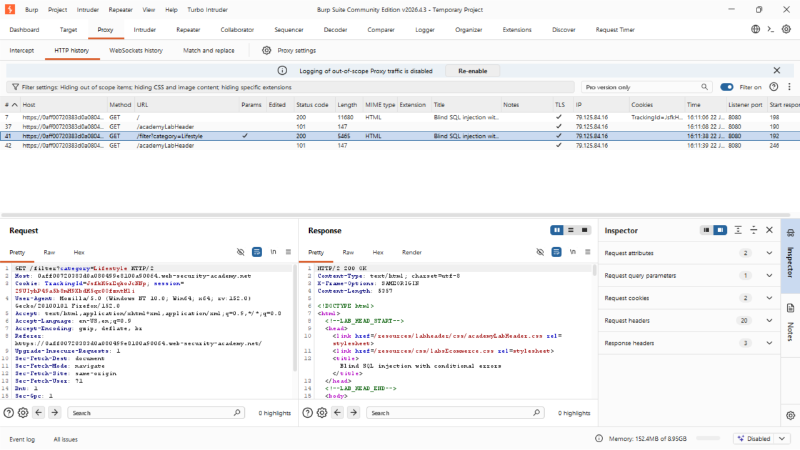Open the terminal prompt icon in top bar

pos(770,29)
